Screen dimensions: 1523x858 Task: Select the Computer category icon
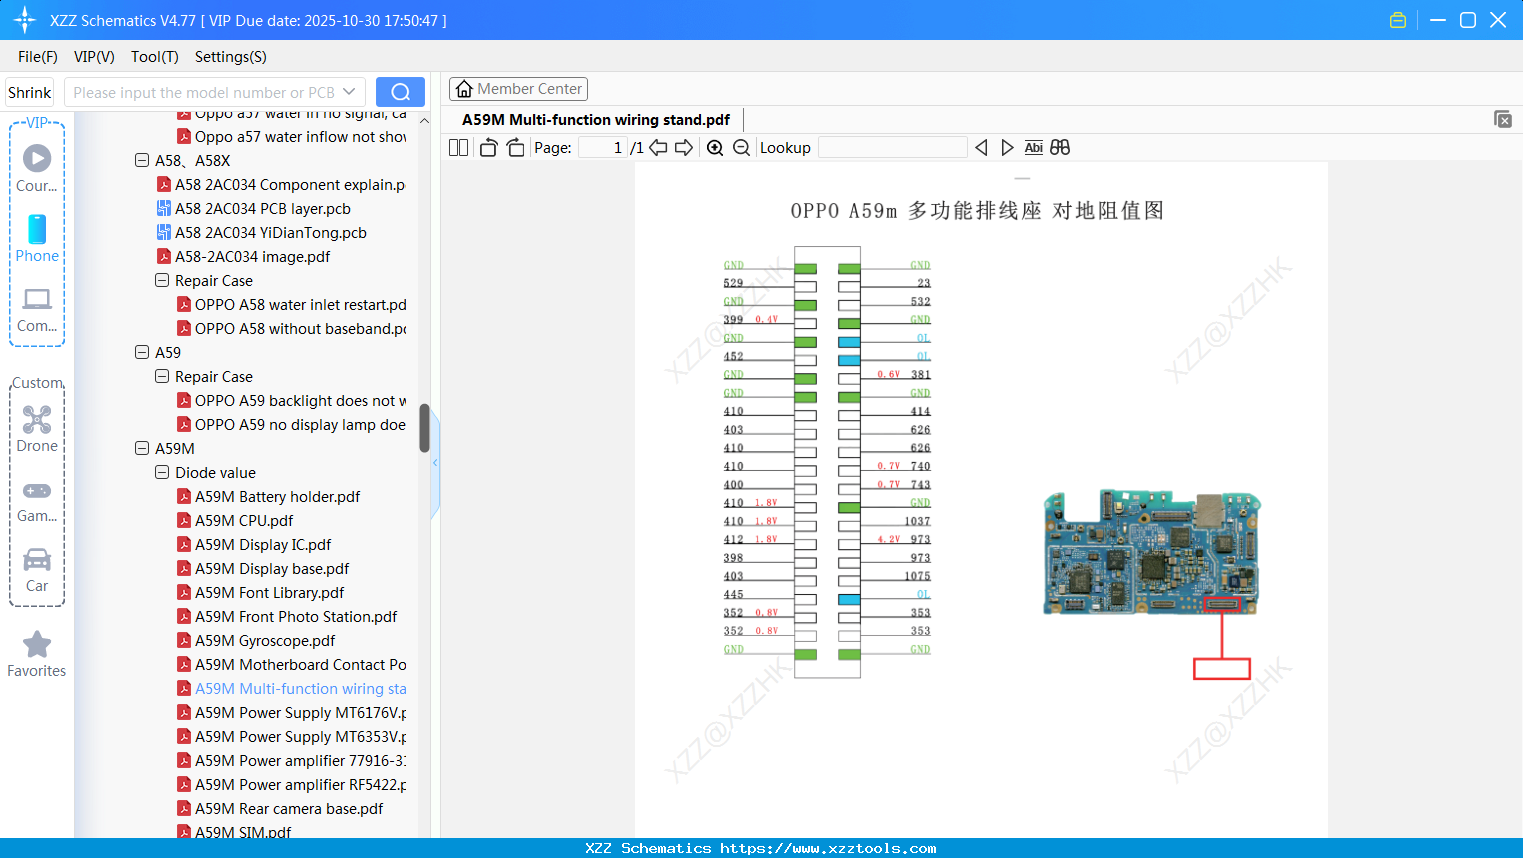37,309
